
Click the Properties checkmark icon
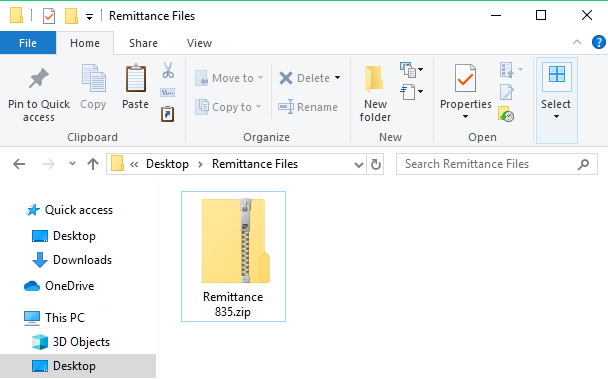(465, 78)
